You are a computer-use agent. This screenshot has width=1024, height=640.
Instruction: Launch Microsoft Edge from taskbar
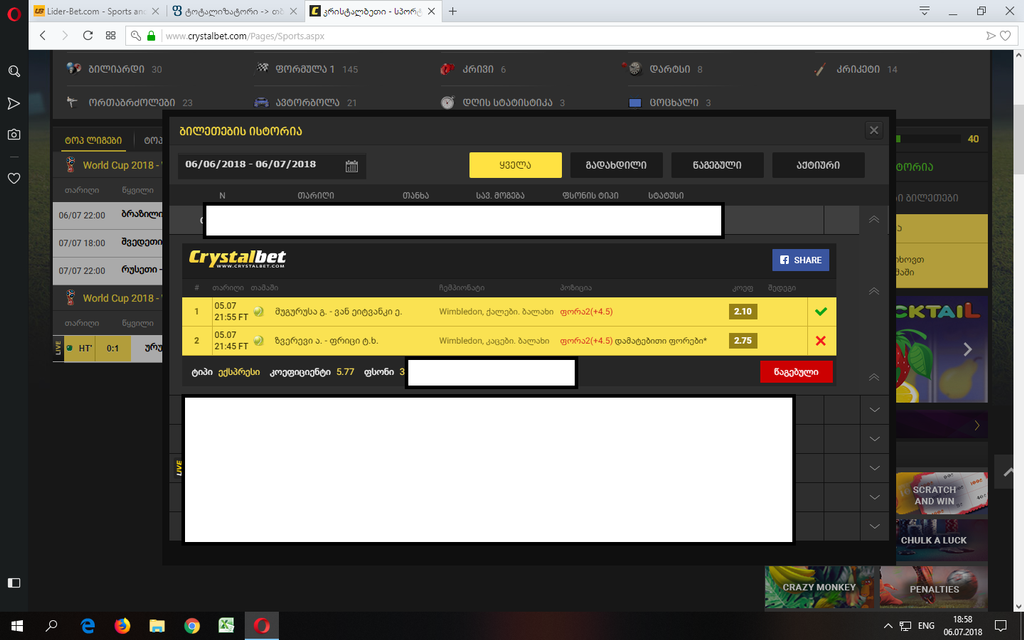pyautogui.click(x=88, y=626)
